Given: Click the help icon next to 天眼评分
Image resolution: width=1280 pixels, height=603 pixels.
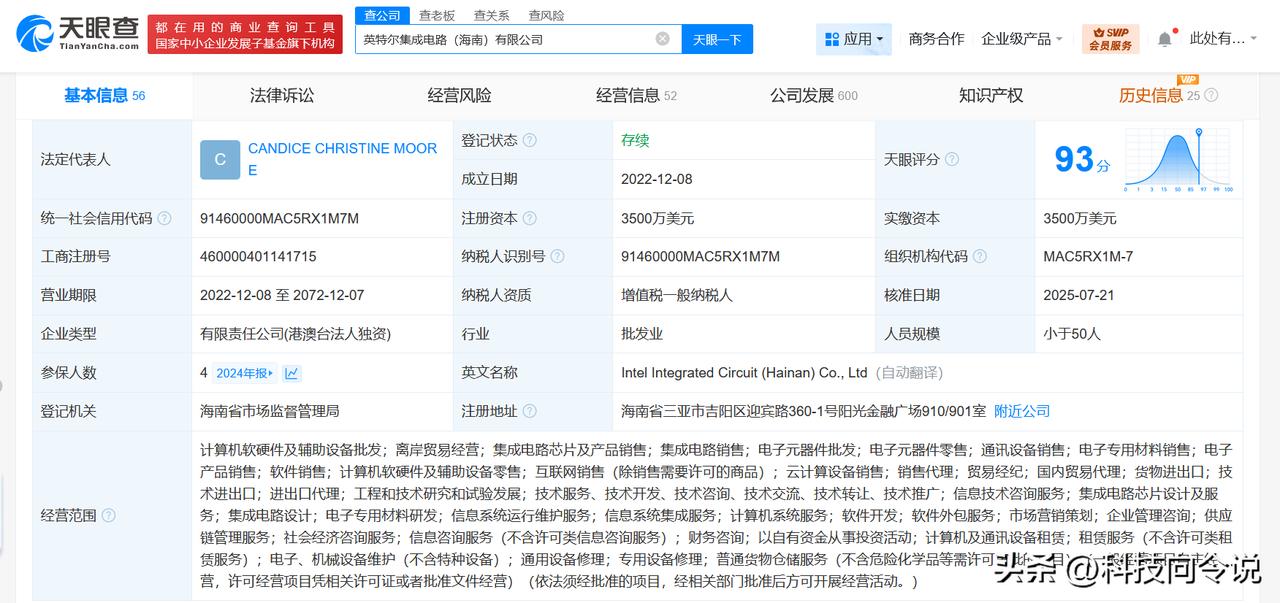Looking at the screenshot, I should [952, 160].
